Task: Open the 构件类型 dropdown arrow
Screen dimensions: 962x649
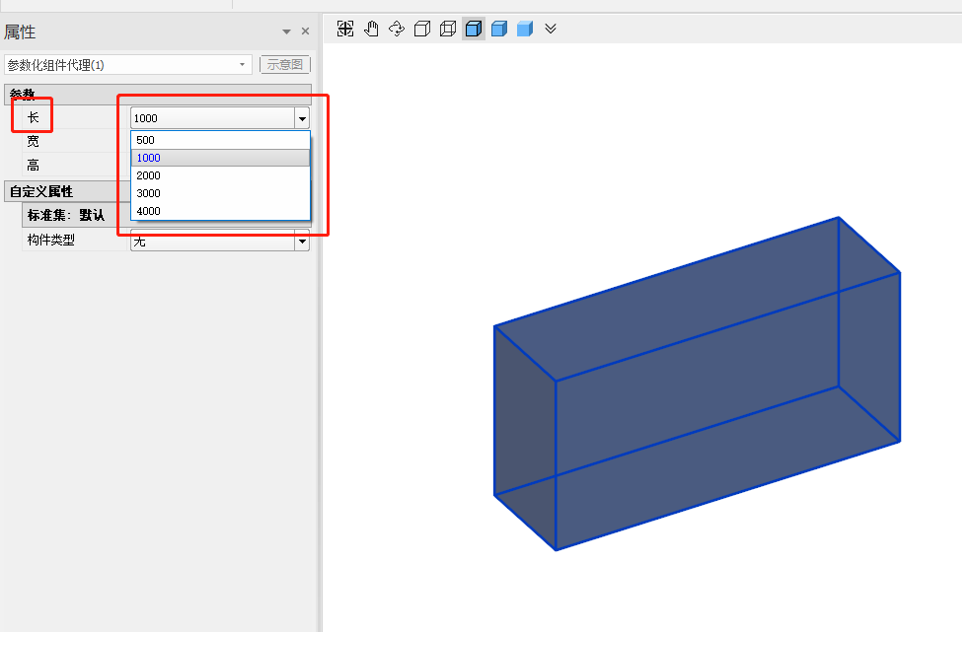Action: click(x=302, y=242)
